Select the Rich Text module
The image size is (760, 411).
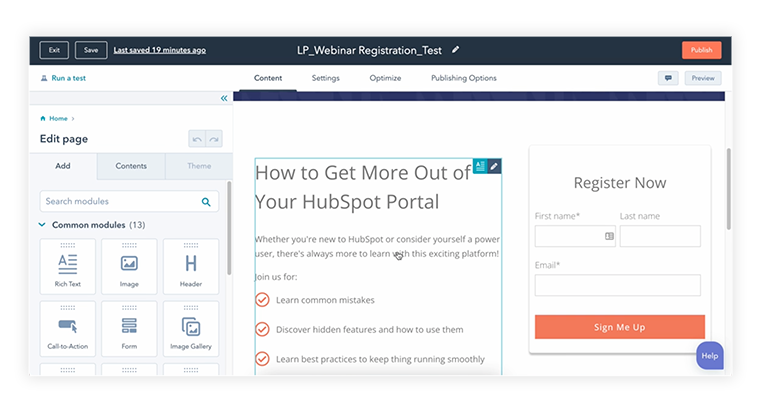(67, 266)
